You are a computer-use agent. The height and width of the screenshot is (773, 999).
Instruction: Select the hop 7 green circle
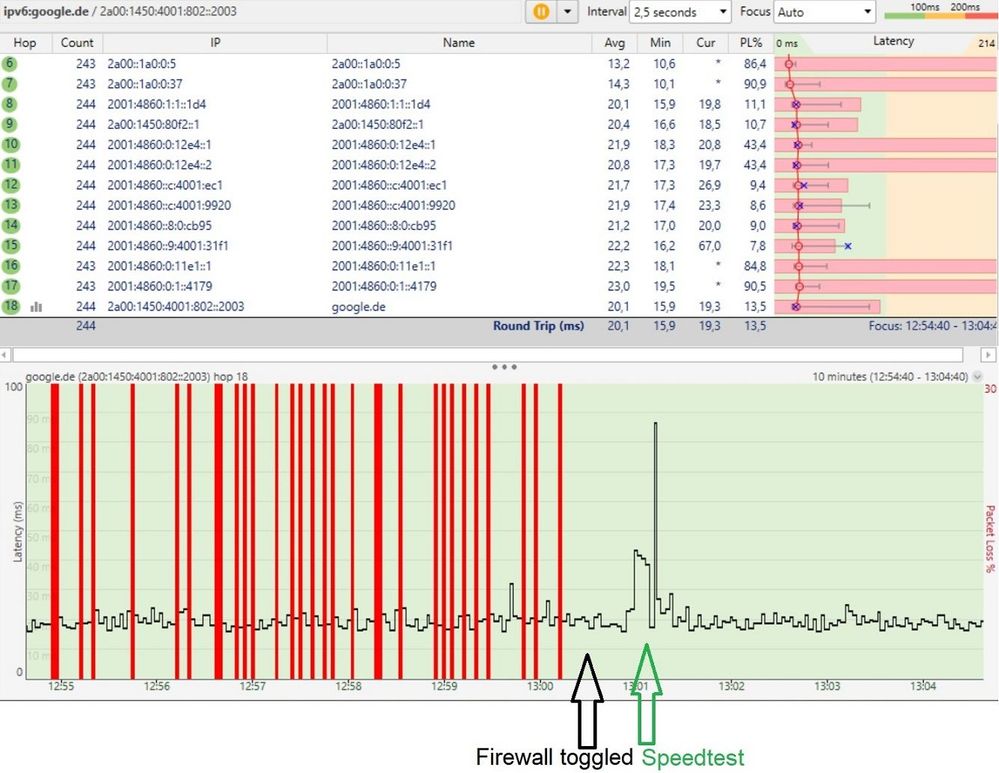(x=10, y=84)
